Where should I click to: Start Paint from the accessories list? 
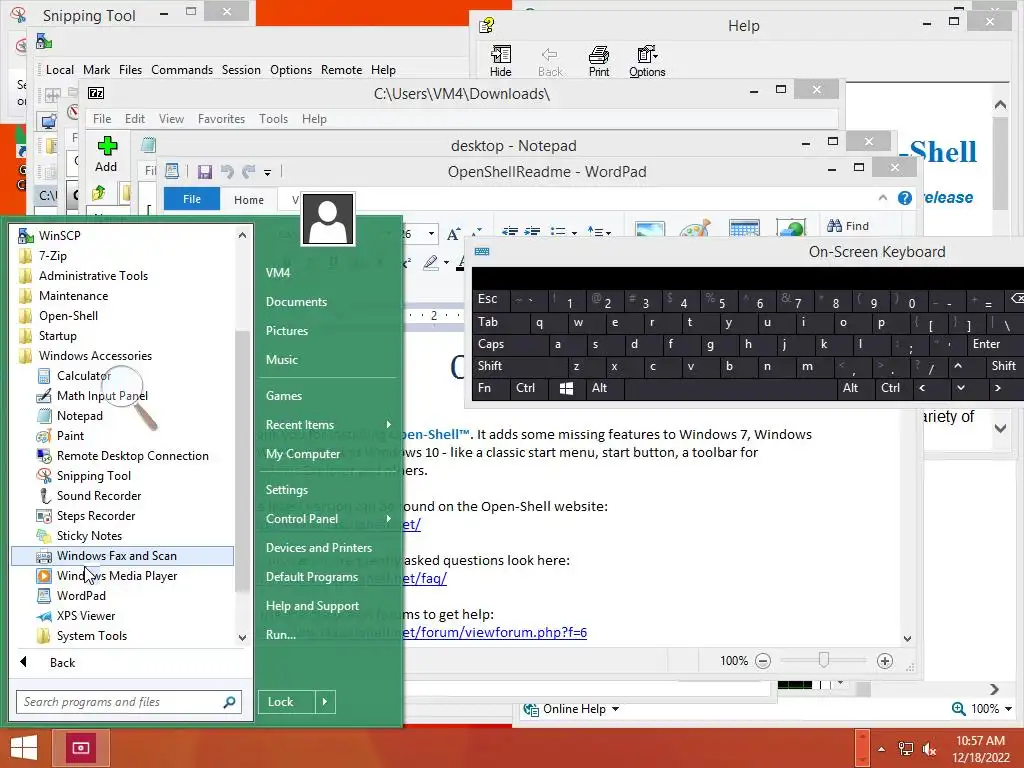click(70, 436)
